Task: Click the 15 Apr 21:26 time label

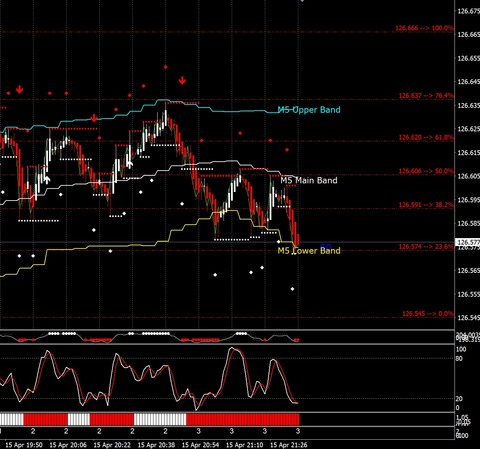Action: tap(288, 445)
